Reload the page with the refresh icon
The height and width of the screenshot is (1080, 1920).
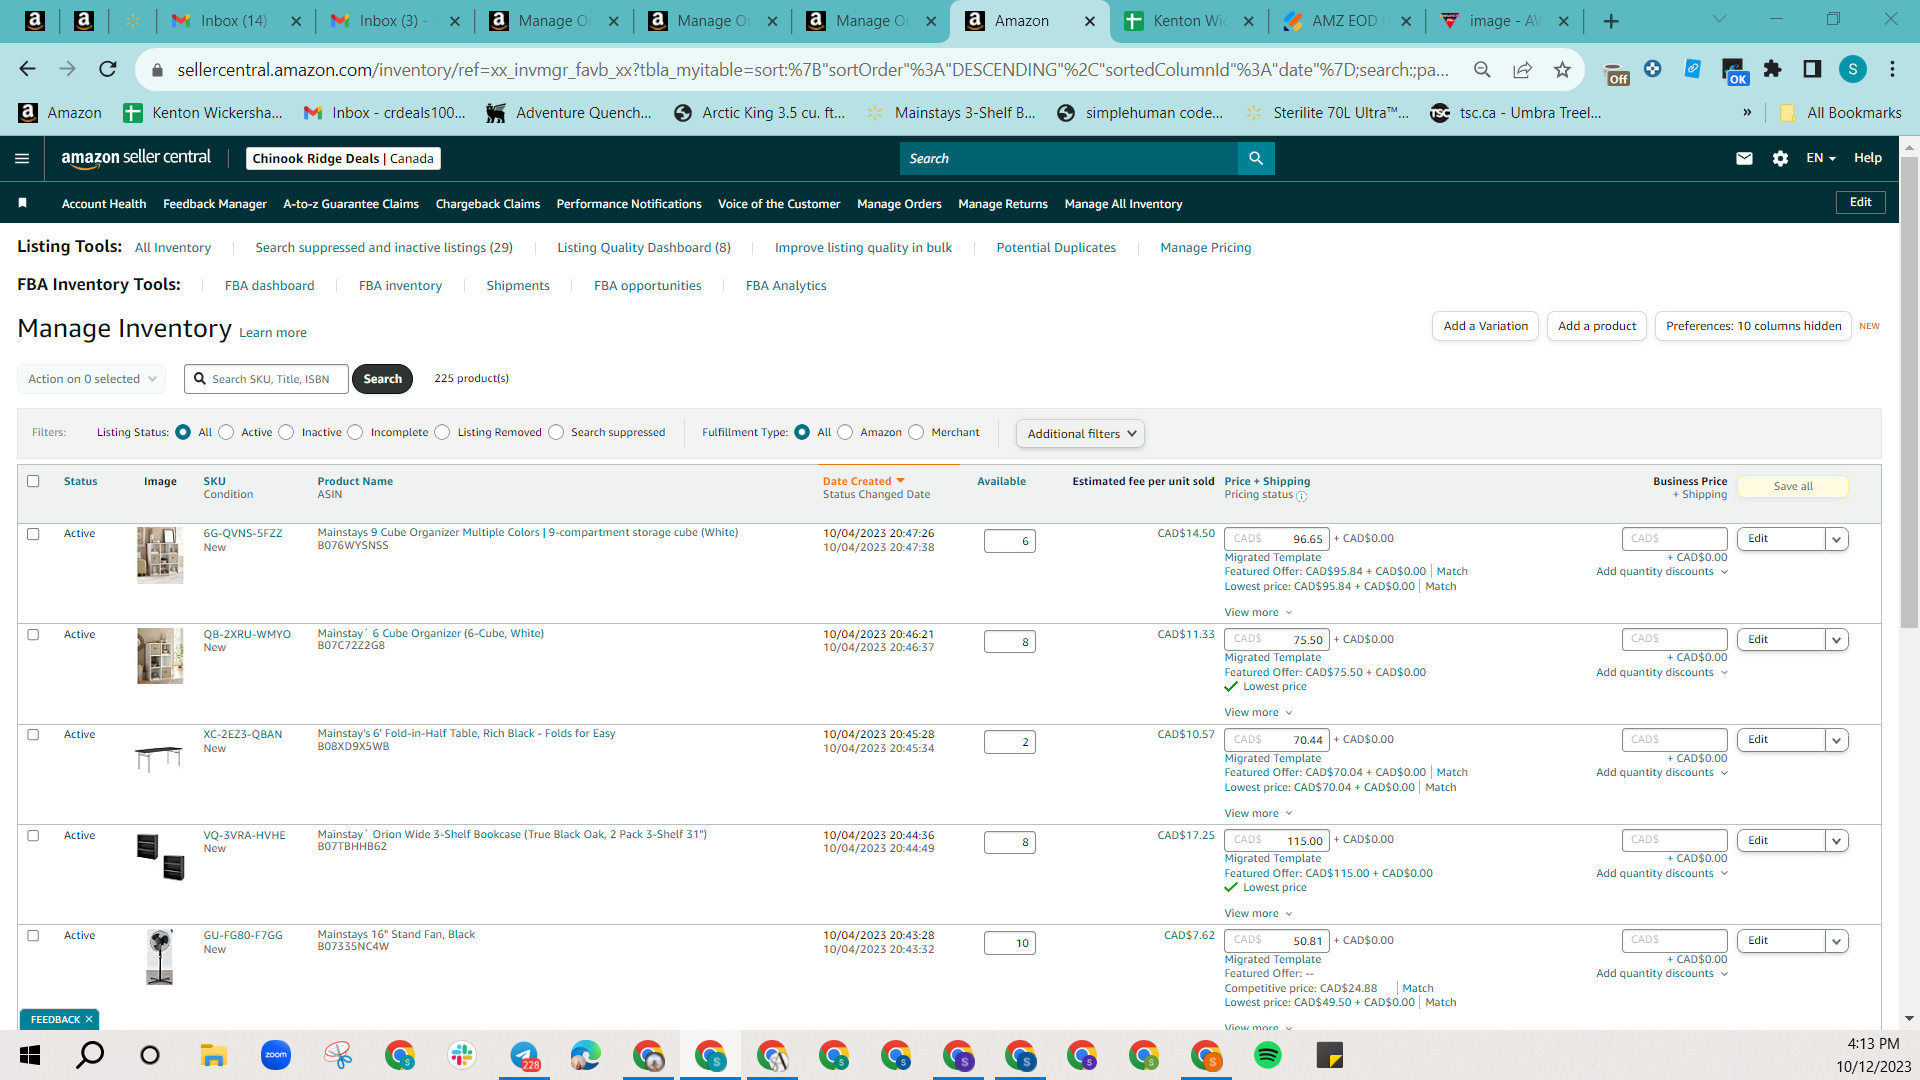click(x=107, y=69)
